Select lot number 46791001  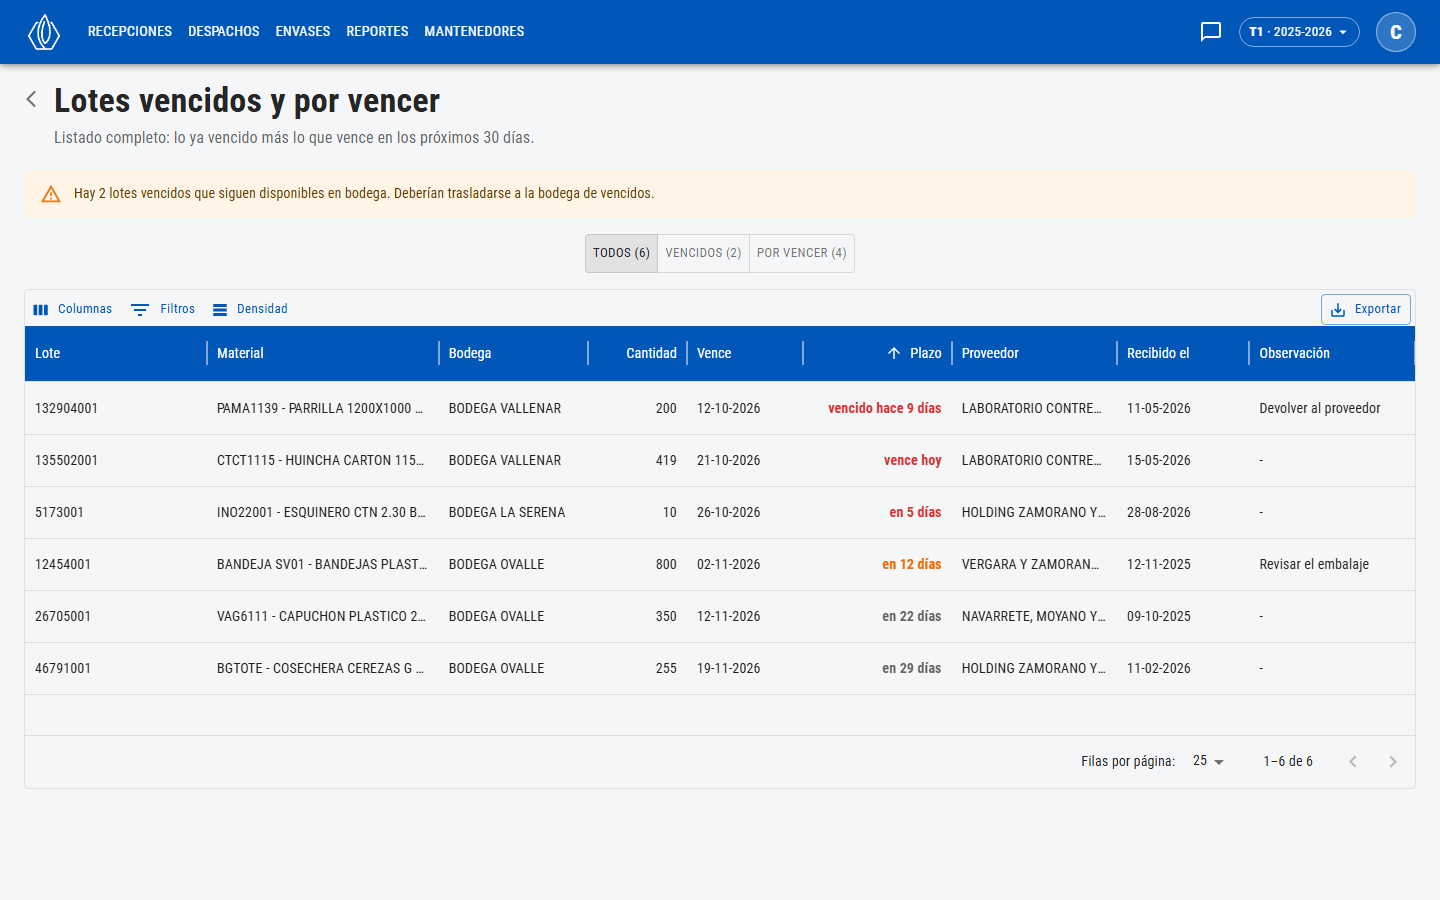tap(63, 668)
